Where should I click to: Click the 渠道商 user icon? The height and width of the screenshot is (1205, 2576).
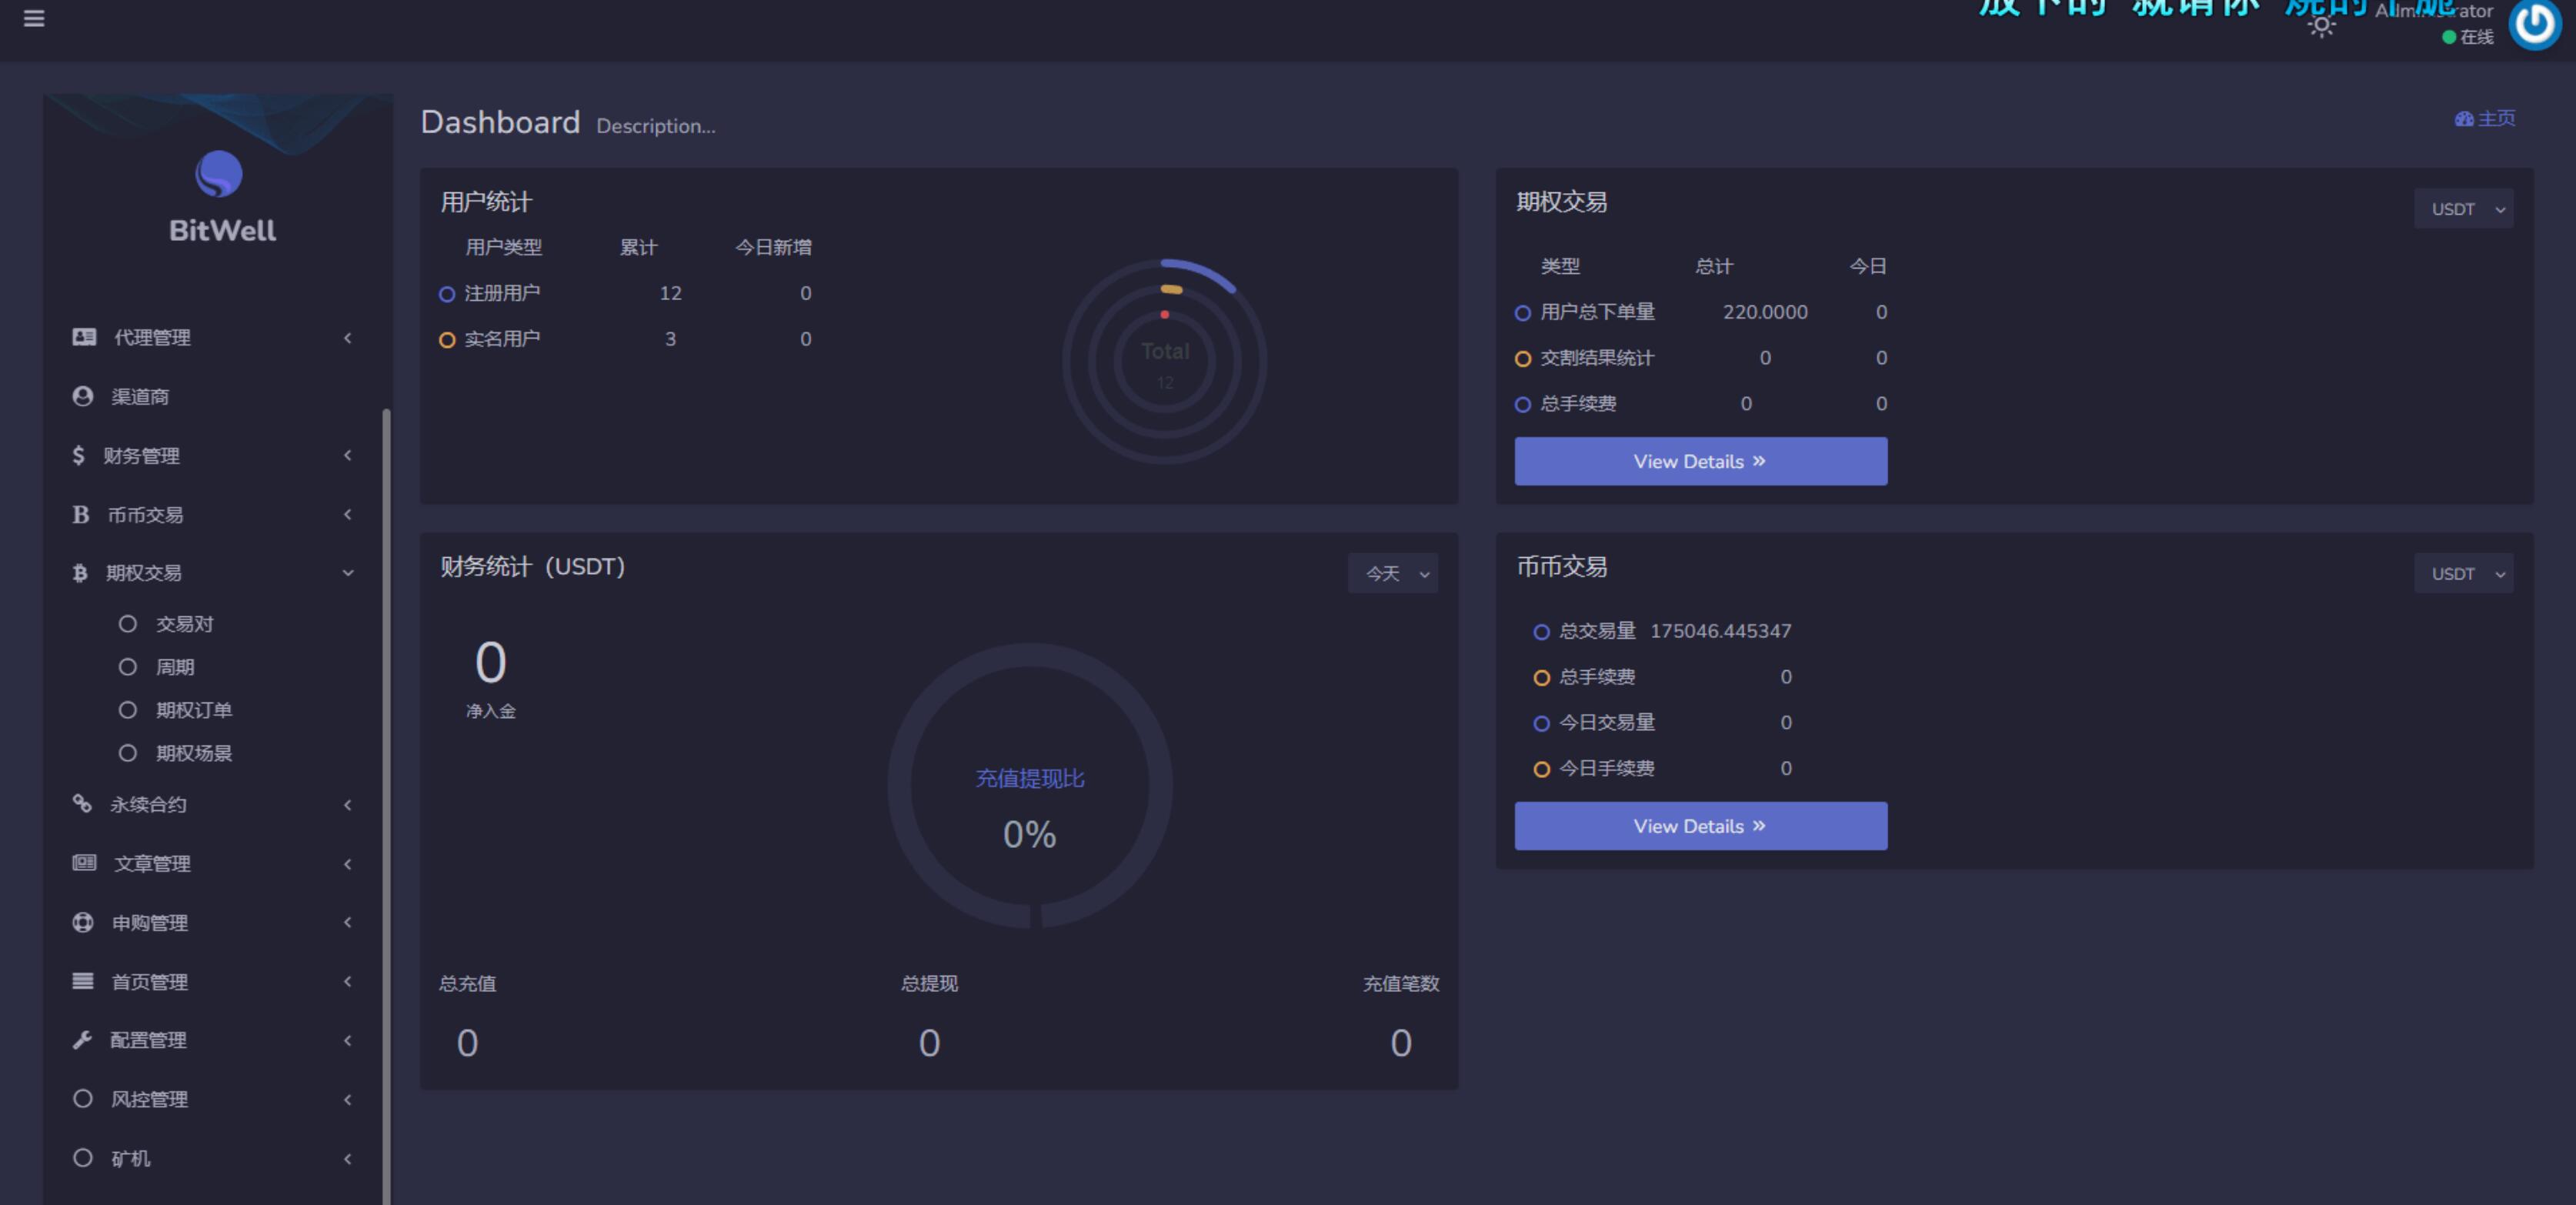83,396
